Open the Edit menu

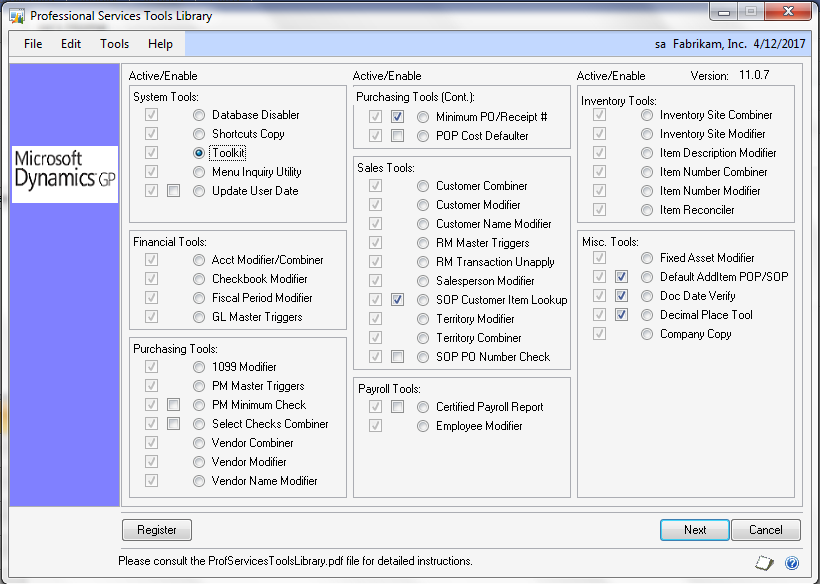tap(71, 44)
